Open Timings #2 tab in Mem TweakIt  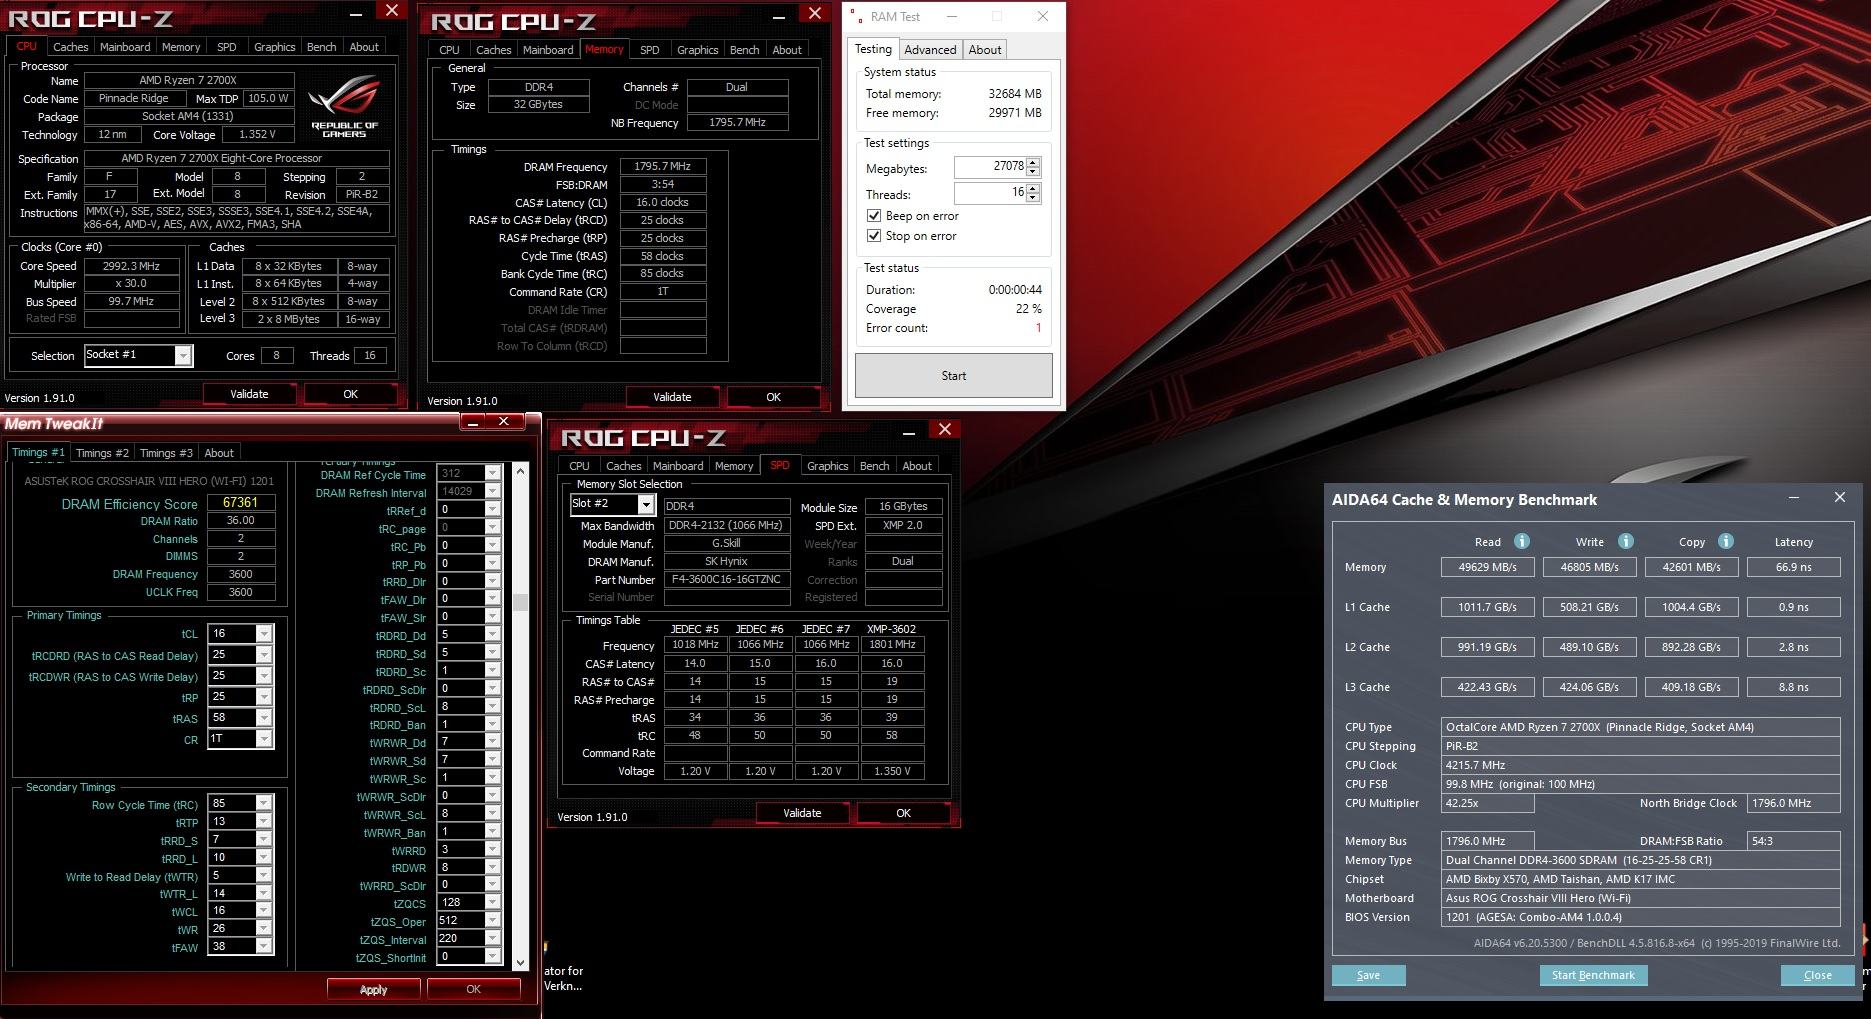tap(102, 453)
